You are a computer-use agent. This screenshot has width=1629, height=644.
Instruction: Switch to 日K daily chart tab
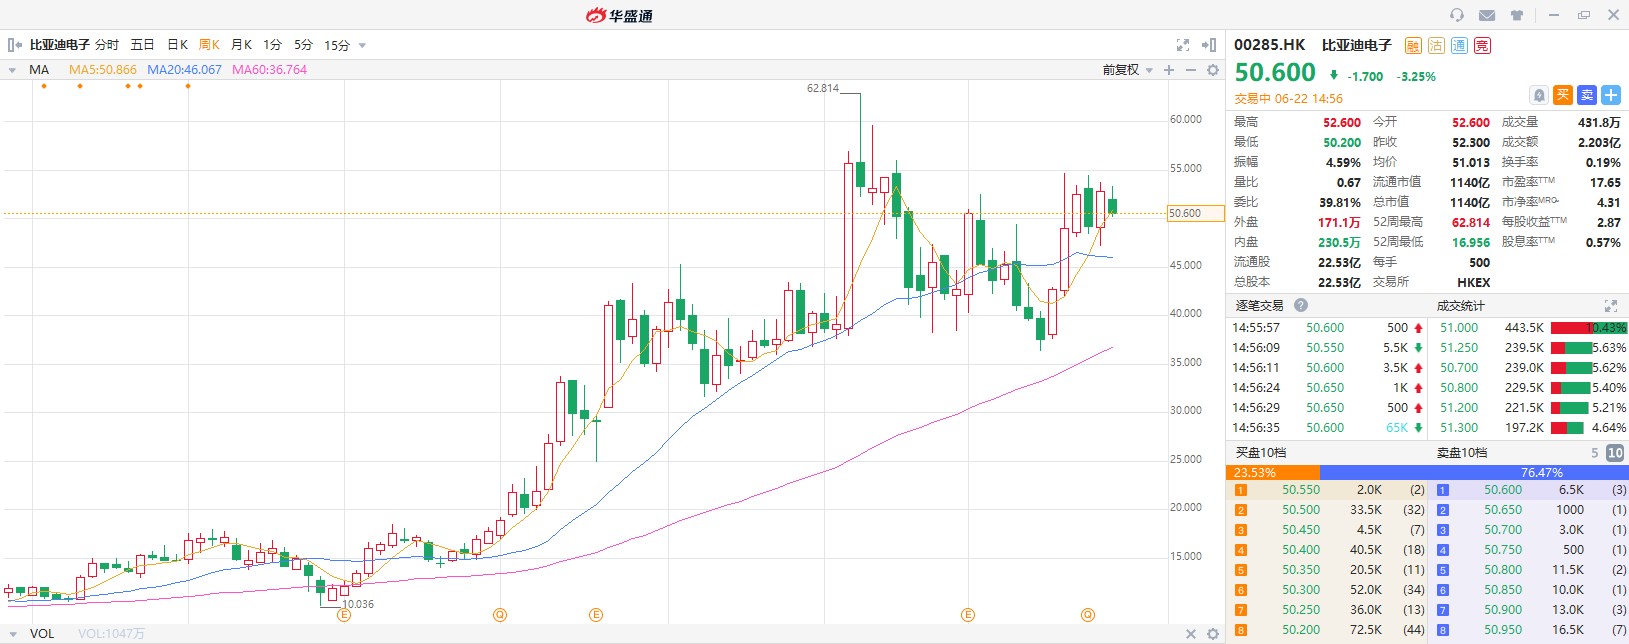pyautogui.click(x=177, y=45)
